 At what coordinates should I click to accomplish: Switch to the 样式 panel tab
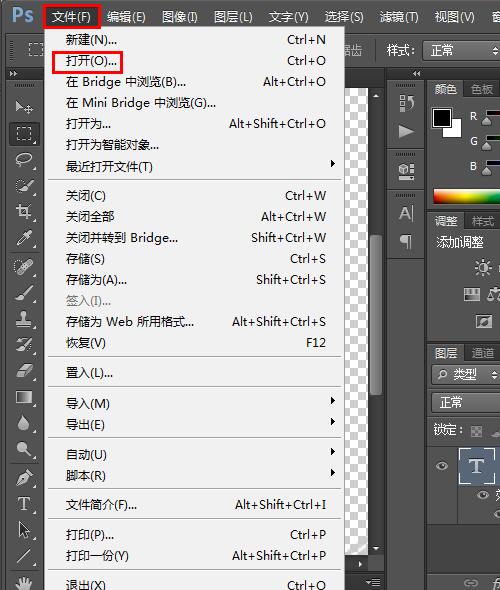point(482,221)
